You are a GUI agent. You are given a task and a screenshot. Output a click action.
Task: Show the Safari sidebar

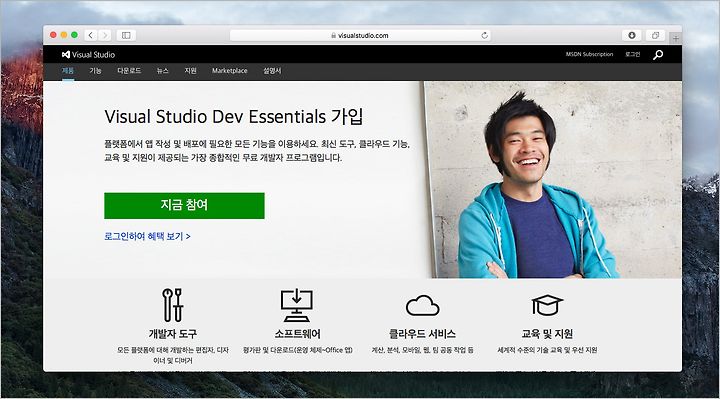(126, 35)
